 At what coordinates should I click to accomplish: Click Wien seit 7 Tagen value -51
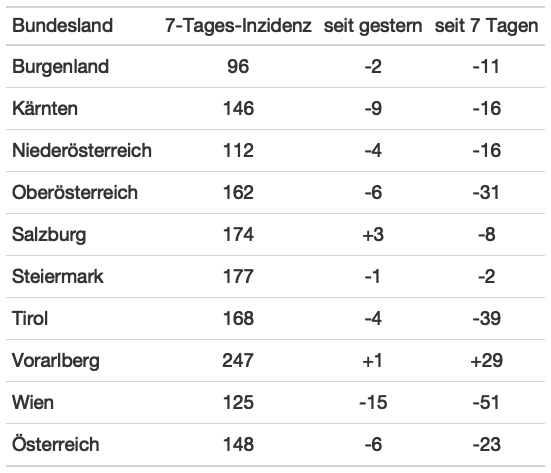(486, 402)
